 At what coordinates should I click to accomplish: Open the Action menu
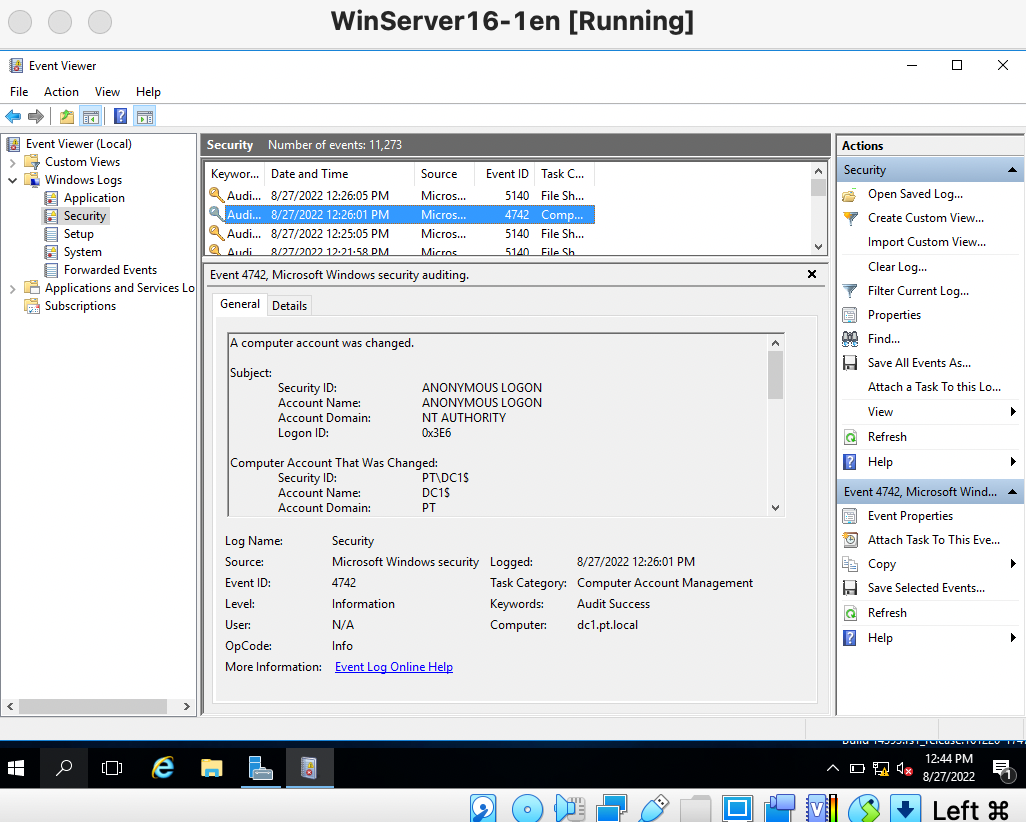tap(62, 92)
